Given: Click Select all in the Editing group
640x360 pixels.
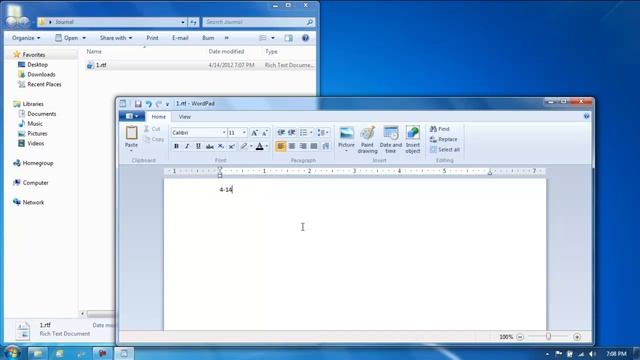Looking at the screenshot, I should point(445,150).
